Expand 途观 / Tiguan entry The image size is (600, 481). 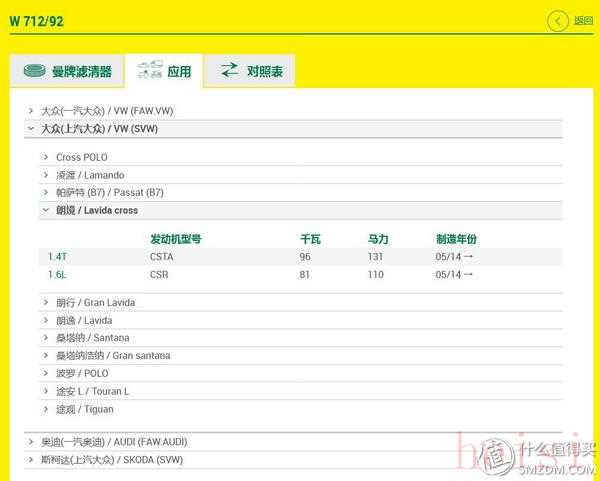click(x=84, y=409)
